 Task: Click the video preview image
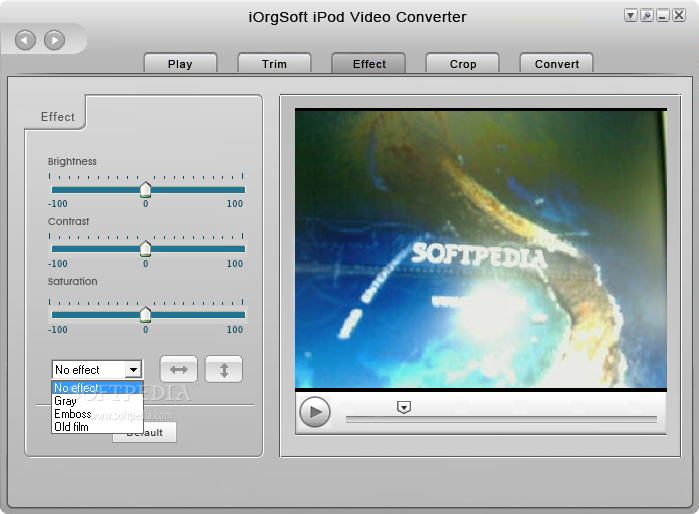(481, 248)
